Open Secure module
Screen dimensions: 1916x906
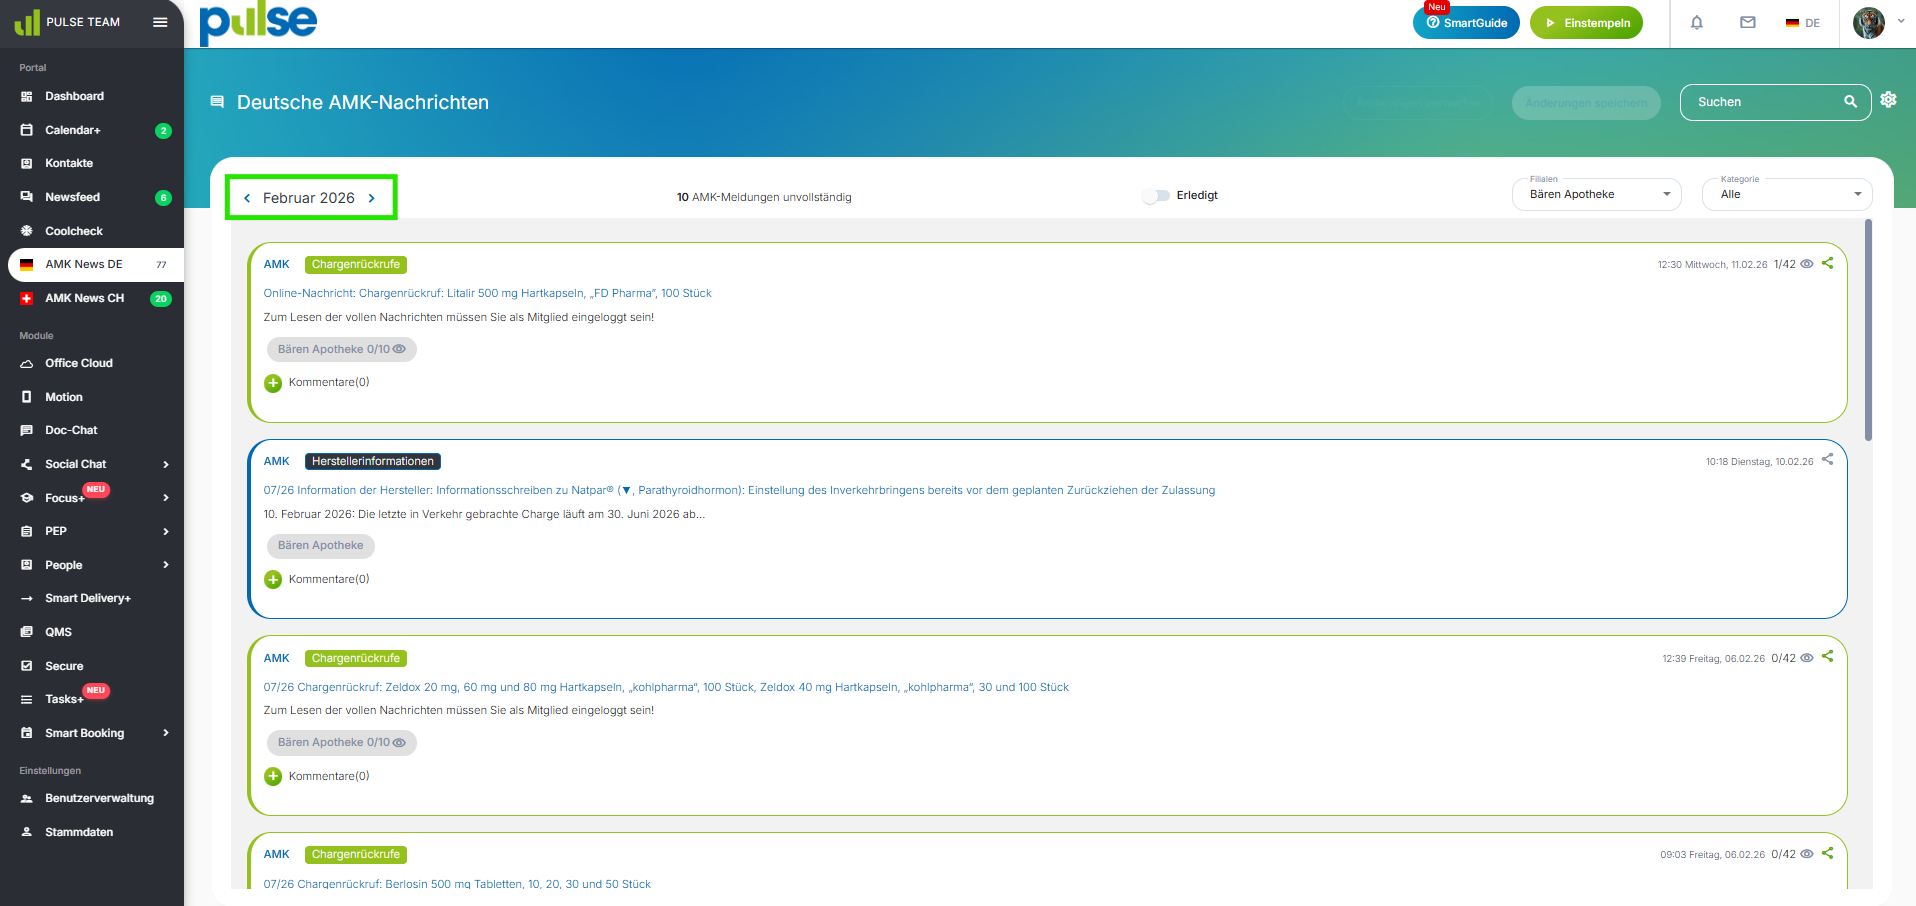point(92,666)
